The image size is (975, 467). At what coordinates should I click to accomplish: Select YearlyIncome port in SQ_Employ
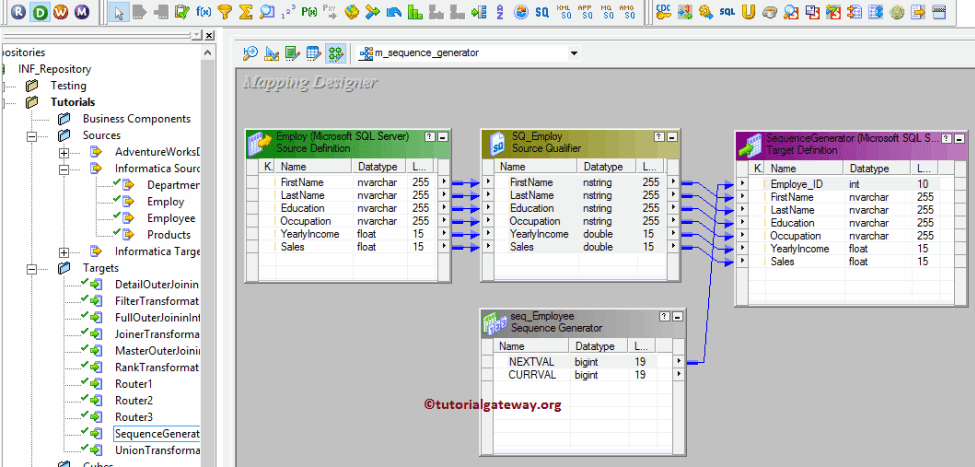point(539,234)
